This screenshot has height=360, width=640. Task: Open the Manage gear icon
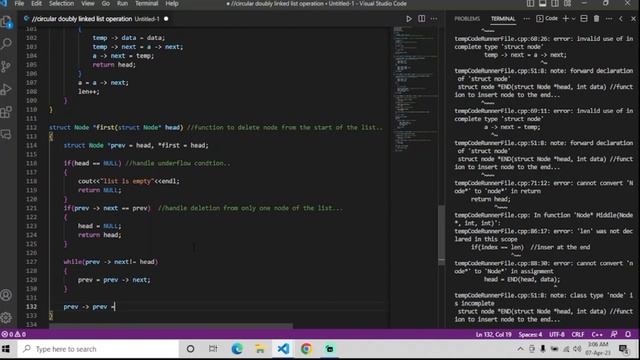click(7, 317)
